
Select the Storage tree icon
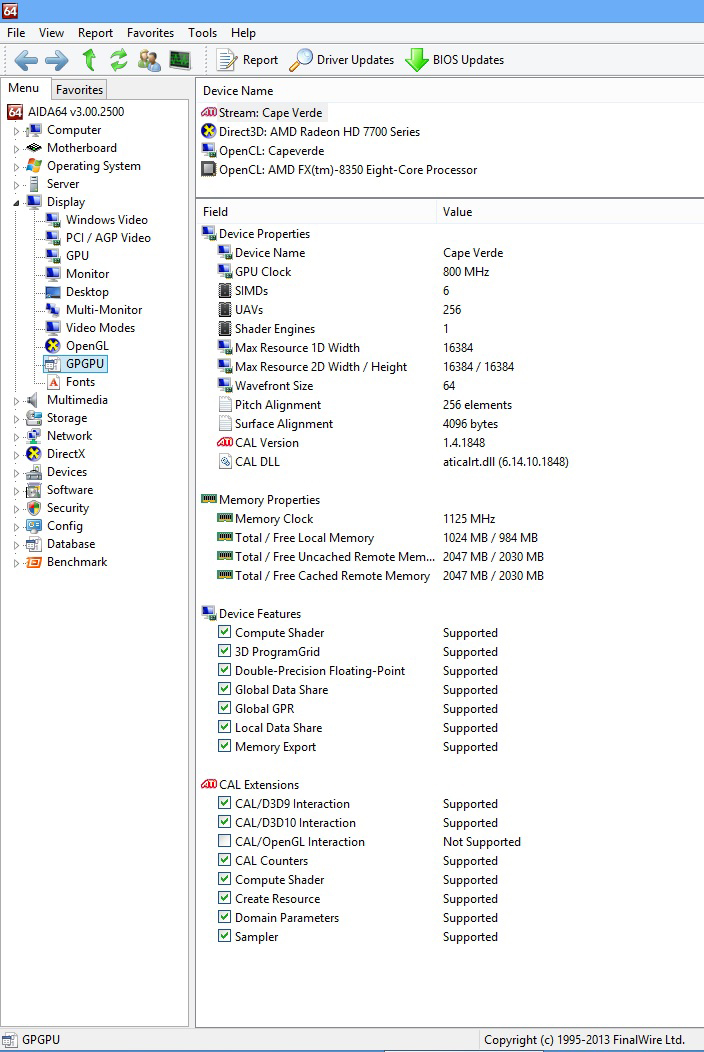coord(34,418)
